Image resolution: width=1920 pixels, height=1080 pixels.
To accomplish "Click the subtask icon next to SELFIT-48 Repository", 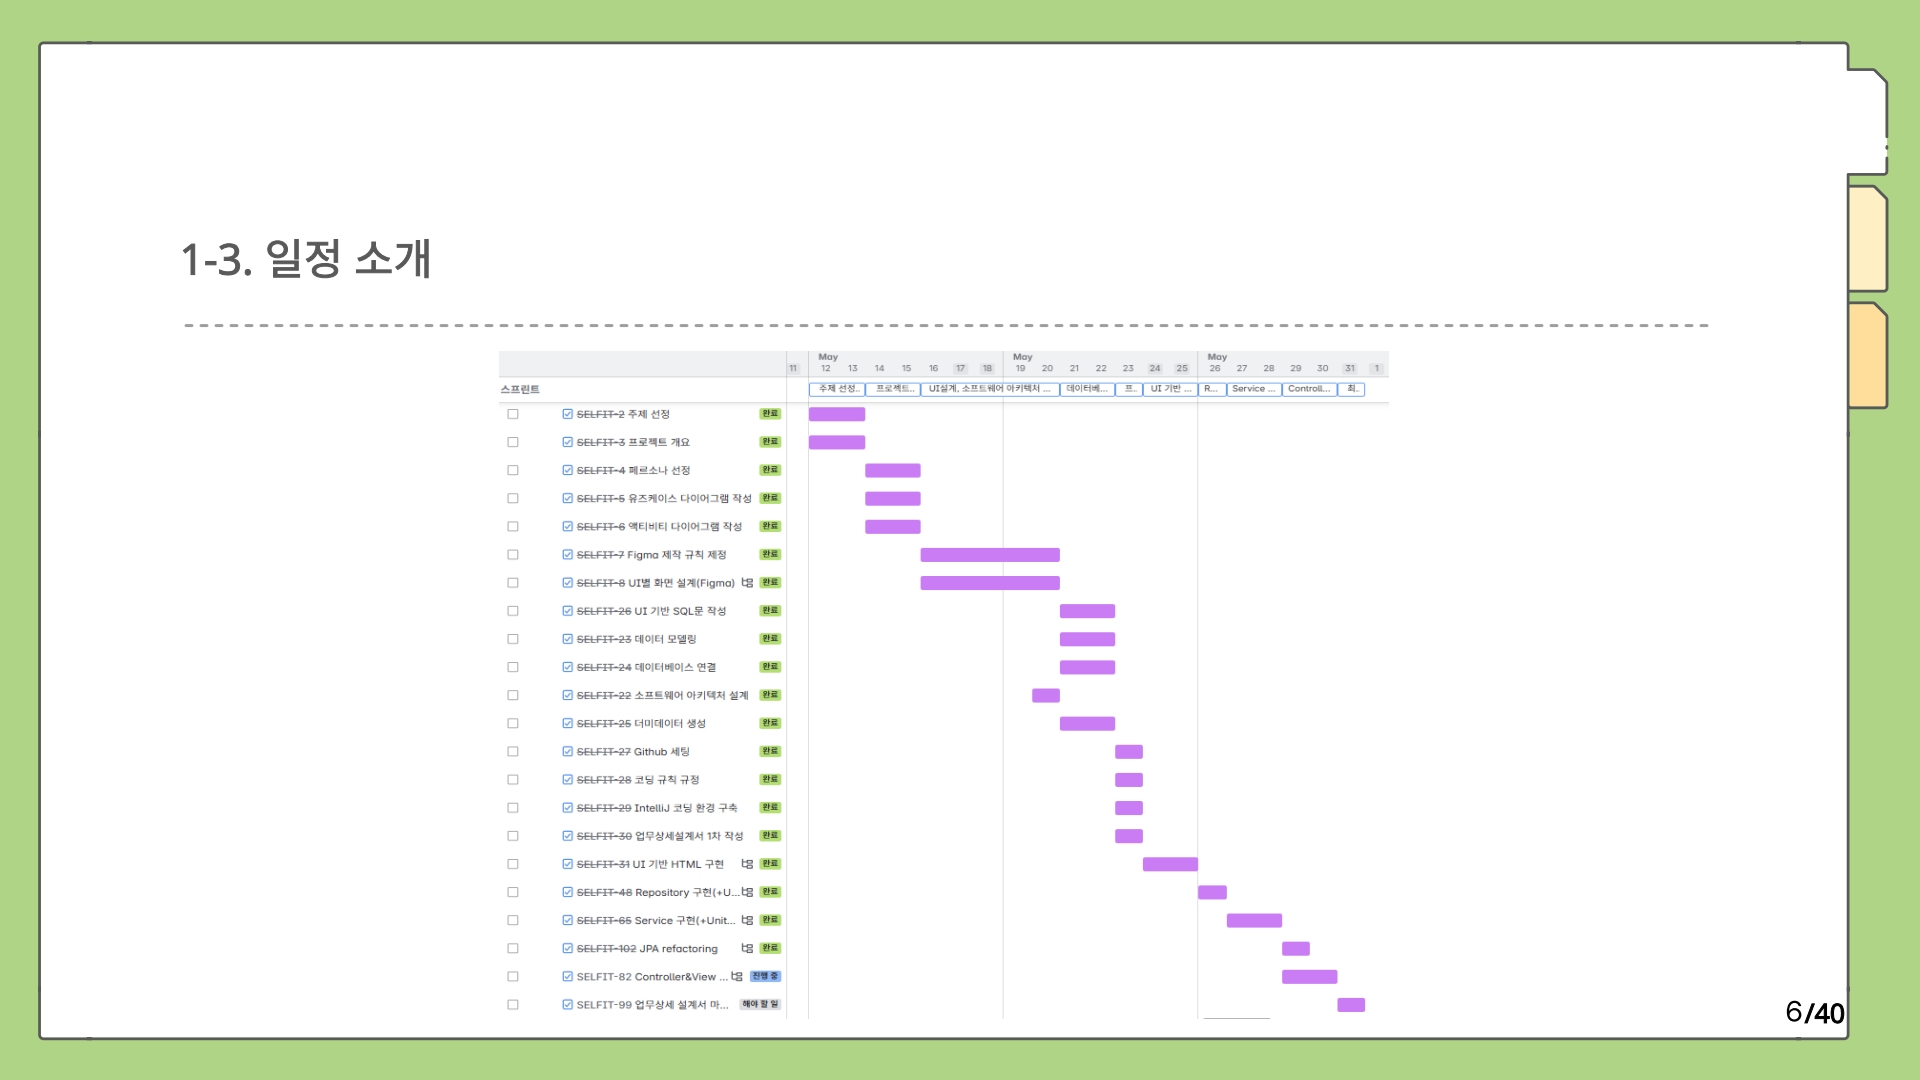I will tap(747, 892).
